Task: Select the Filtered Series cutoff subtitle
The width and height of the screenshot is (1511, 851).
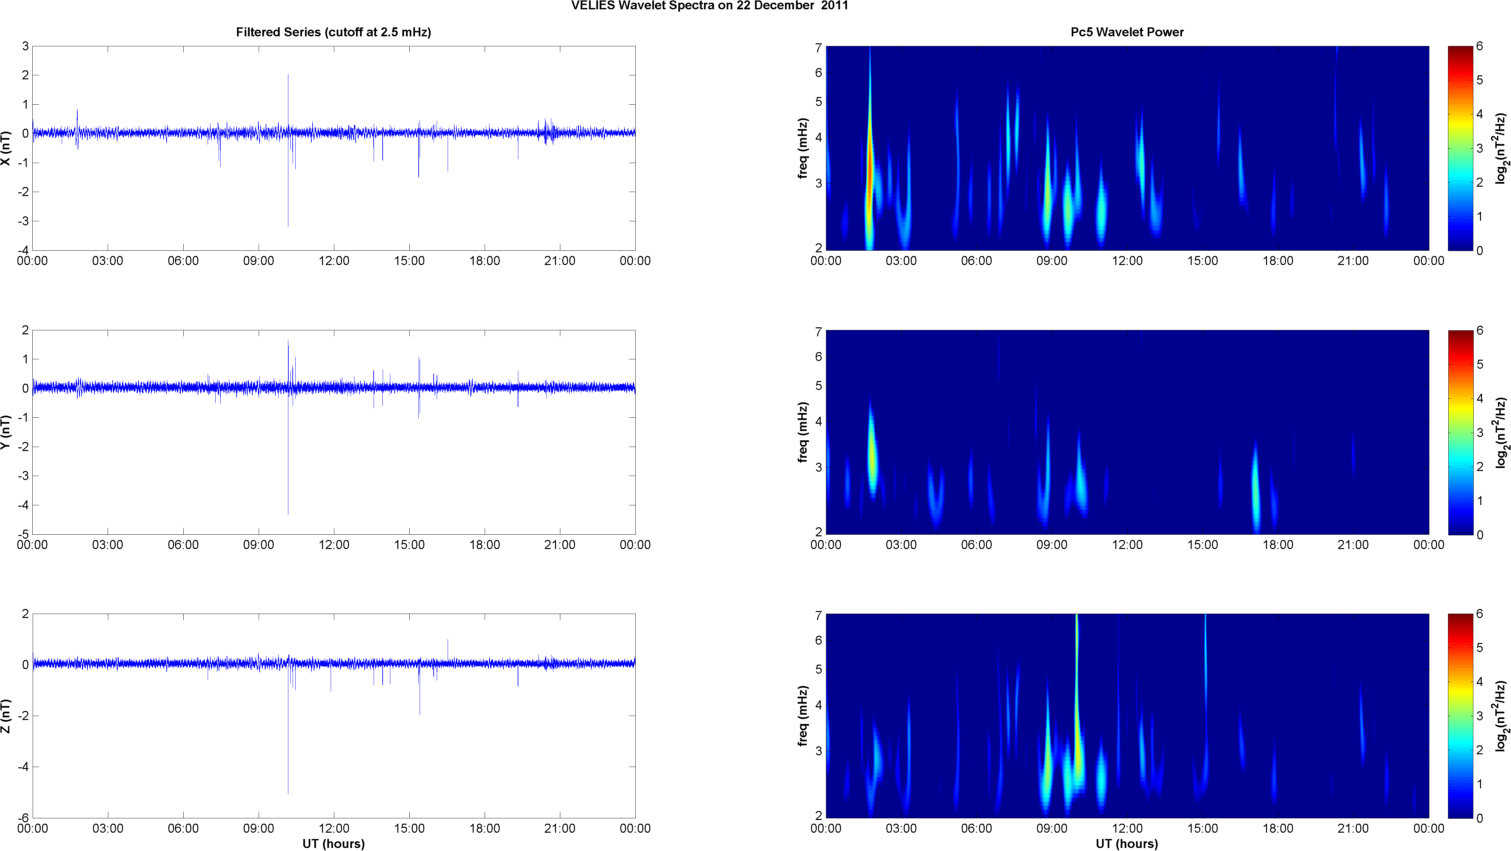Action: (333, 32)
